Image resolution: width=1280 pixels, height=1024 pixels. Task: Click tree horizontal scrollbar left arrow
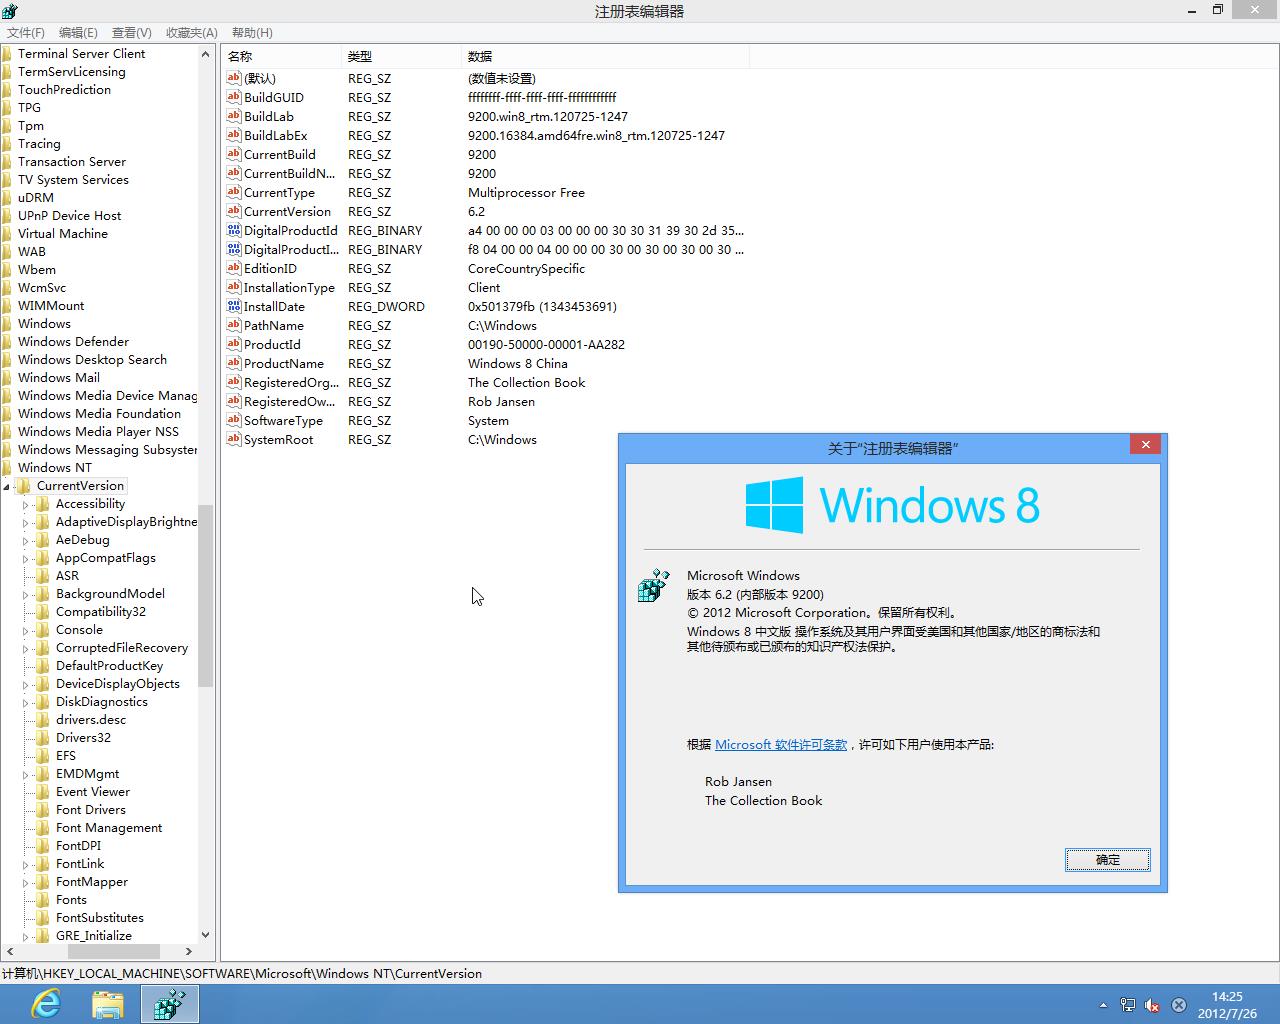click(8, 952)
